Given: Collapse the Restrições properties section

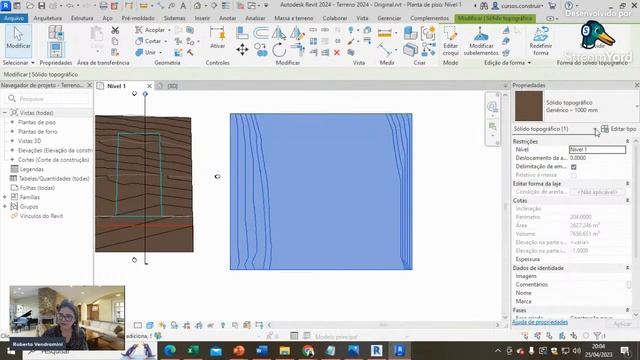Looking at the screenshot, I should tap(627, 141).
